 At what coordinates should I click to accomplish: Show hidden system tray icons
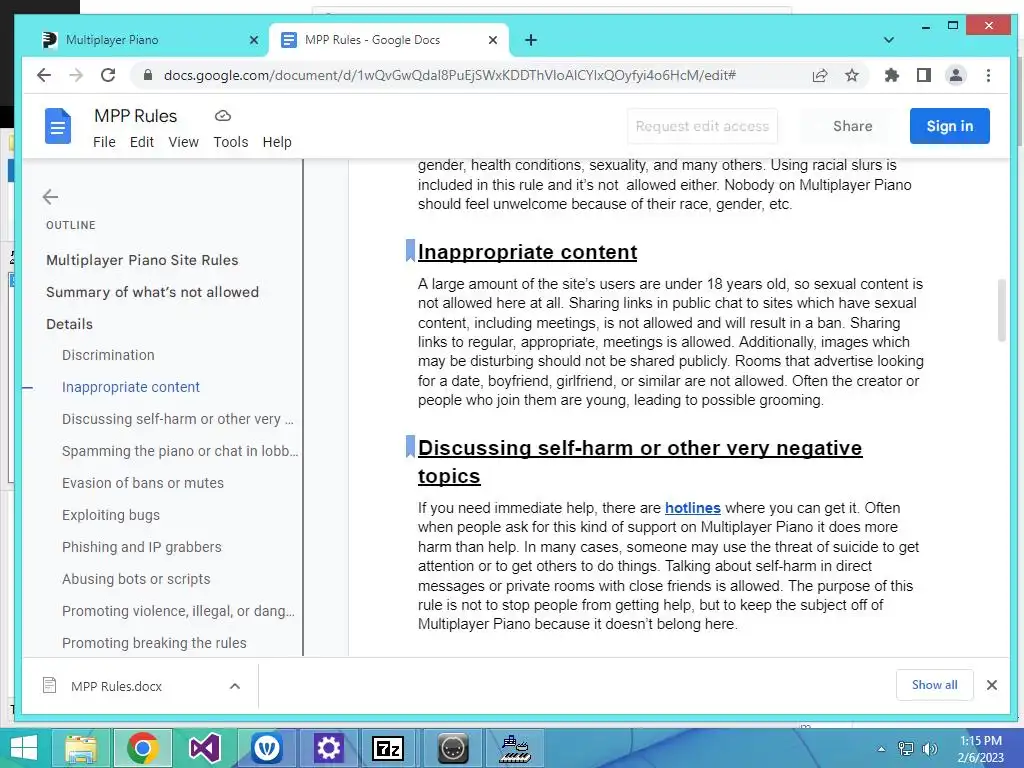click(x=882, y=749)
